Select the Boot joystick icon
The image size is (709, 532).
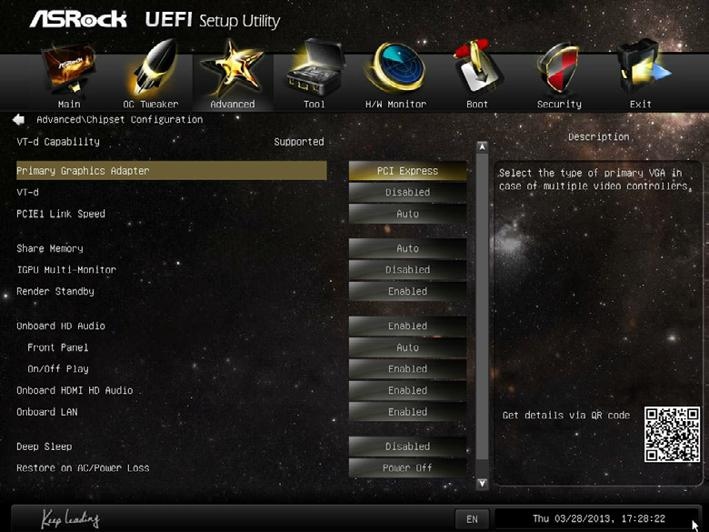click(x=477, y=67)
